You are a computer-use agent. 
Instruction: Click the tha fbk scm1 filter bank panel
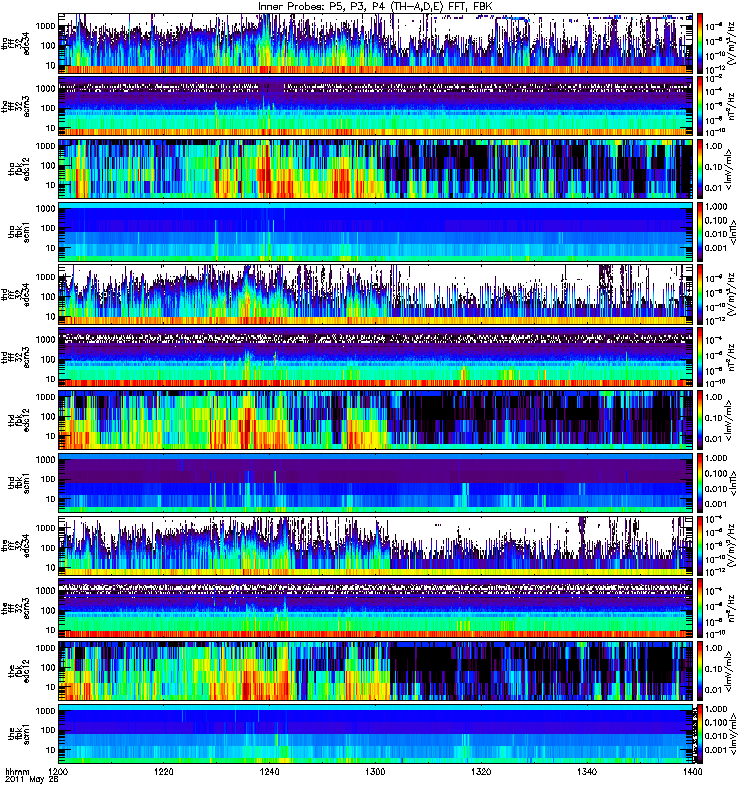(x=376, y=232)
